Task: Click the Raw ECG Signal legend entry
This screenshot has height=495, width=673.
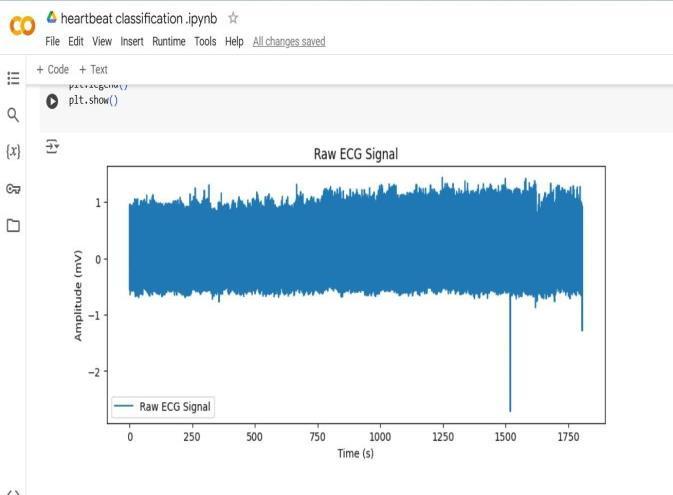Action: click(x=163, y=407)
